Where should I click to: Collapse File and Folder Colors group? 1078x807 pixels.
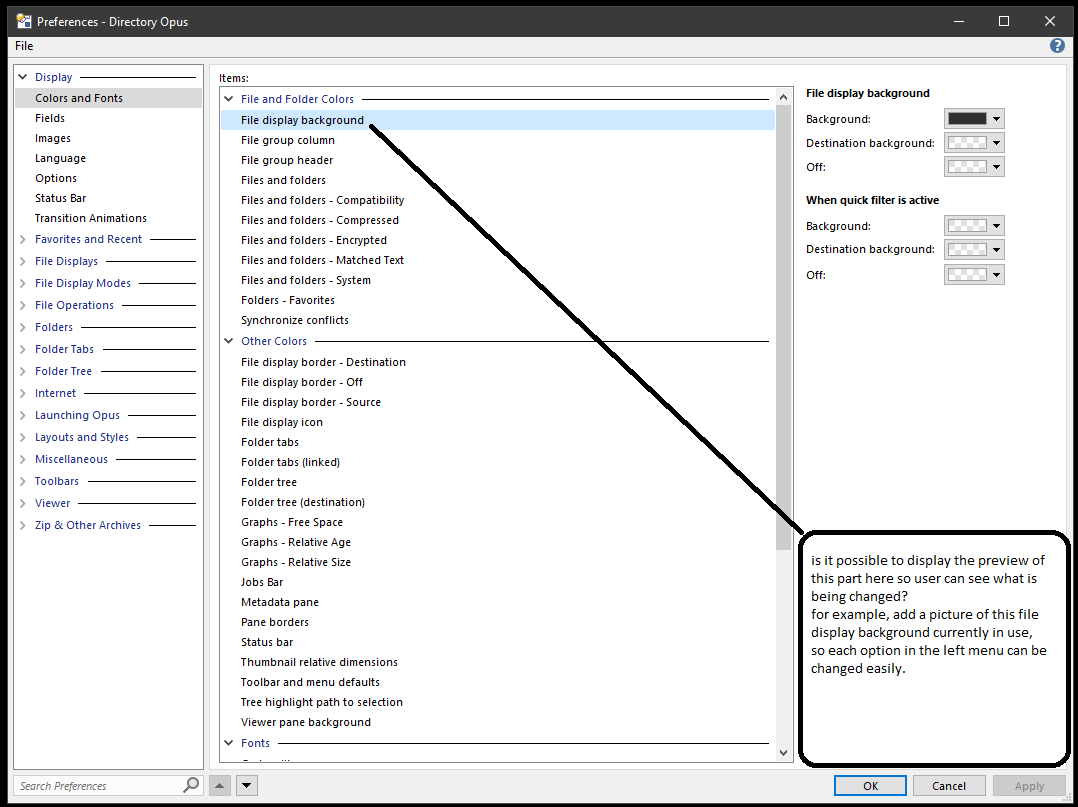tap(229, 99)
